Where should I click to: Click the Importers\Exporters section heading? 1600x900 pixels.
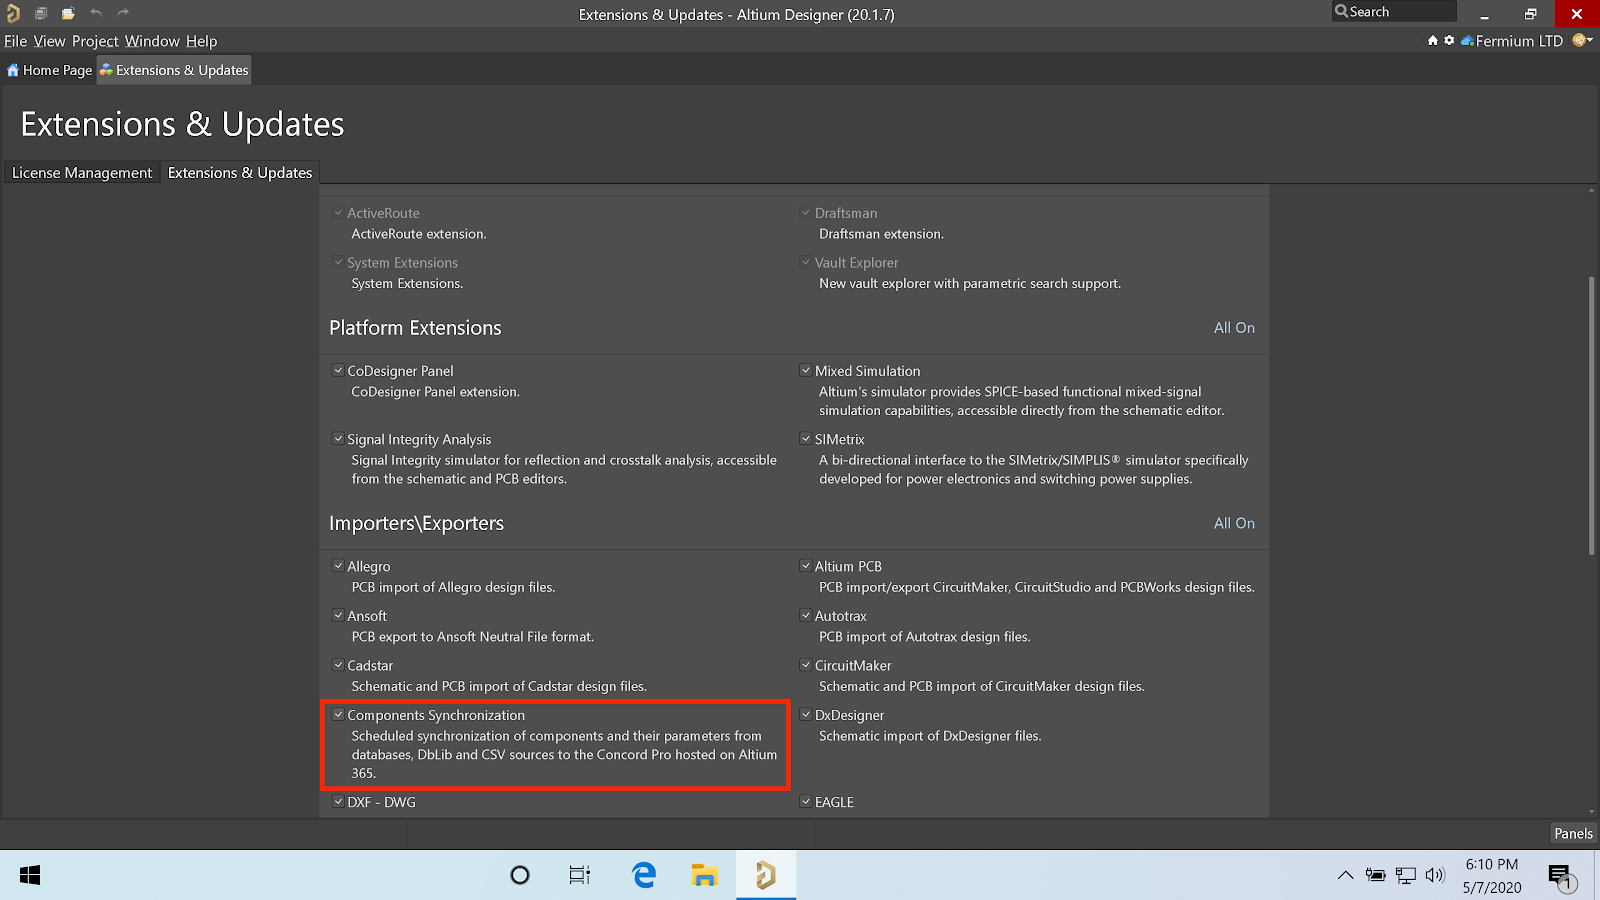coord(416,523)
